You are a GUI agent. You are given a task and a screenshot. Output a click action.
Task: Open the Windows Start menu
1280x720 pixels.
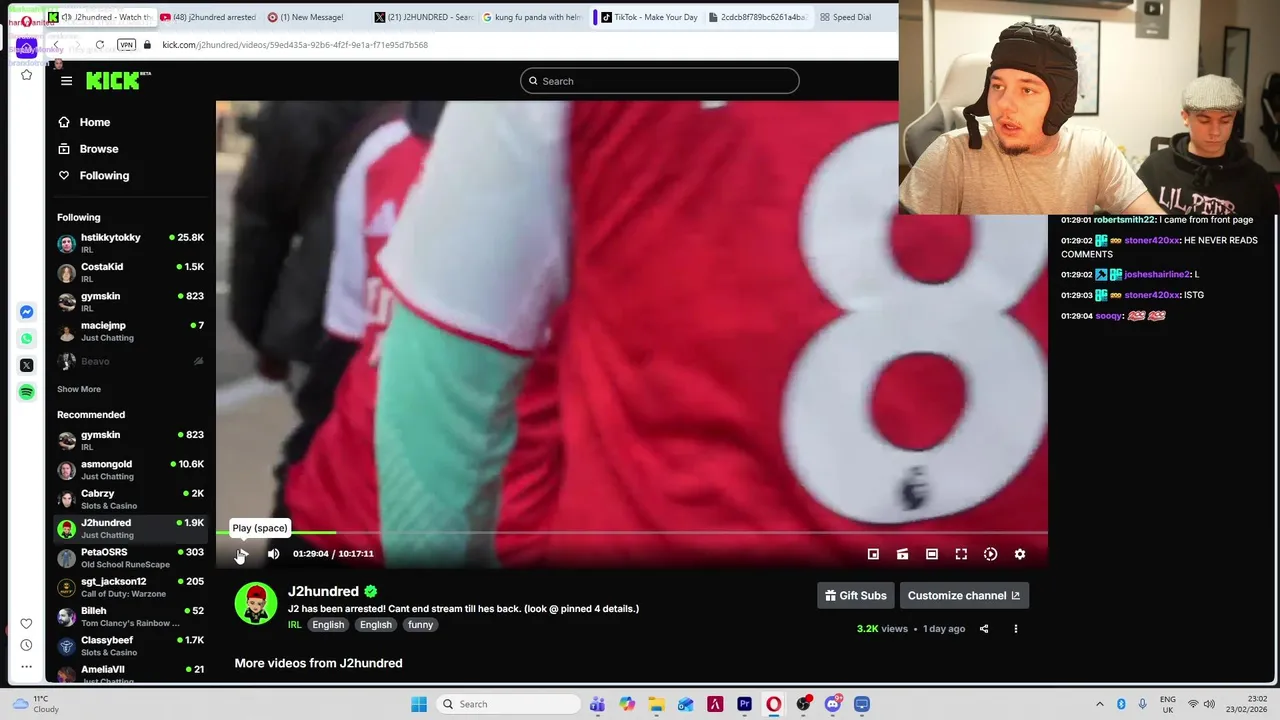click(x=419, y=704)
